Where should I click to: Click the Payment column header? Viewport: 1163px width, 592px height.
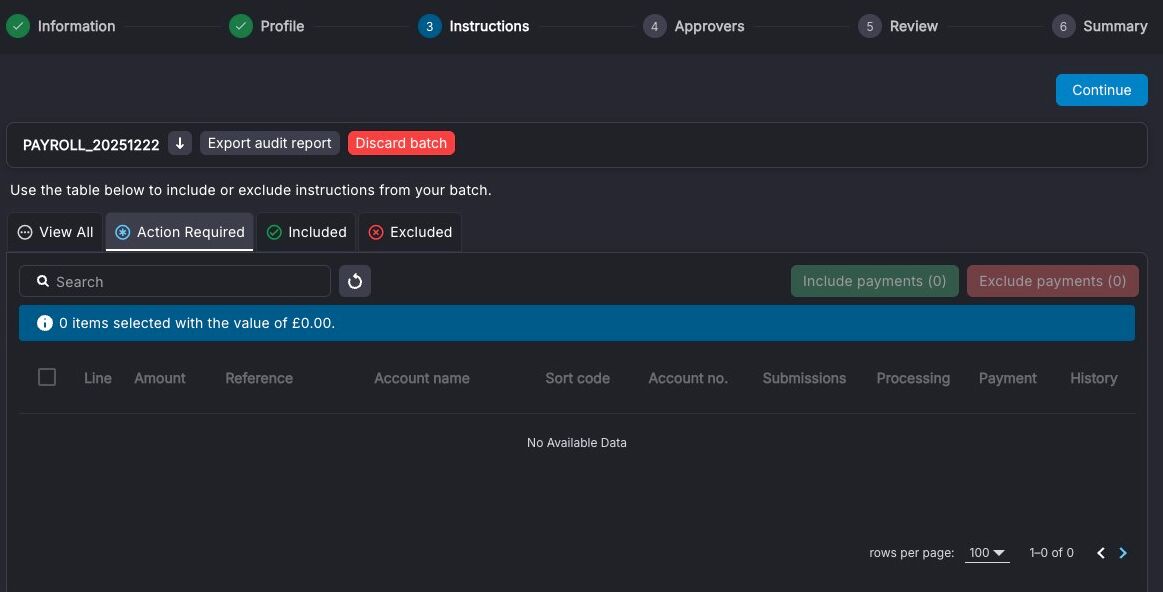1007,378
